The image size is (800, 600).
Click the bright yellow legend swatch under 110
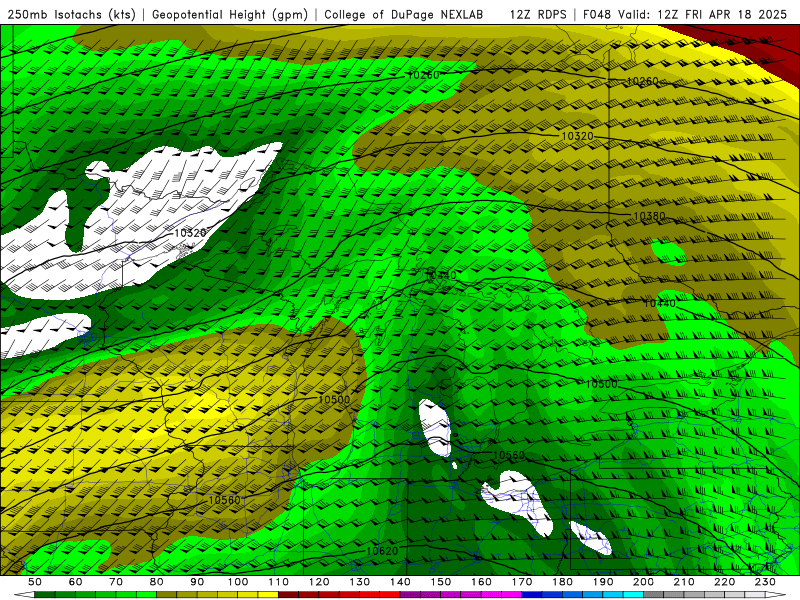(x=268, y=595)
